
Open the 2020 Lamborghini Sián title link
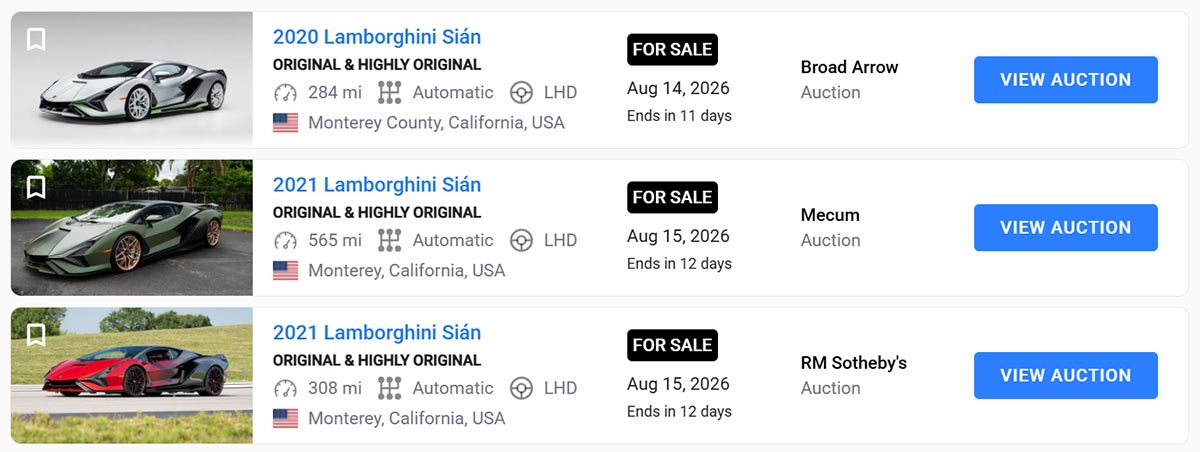377,37
